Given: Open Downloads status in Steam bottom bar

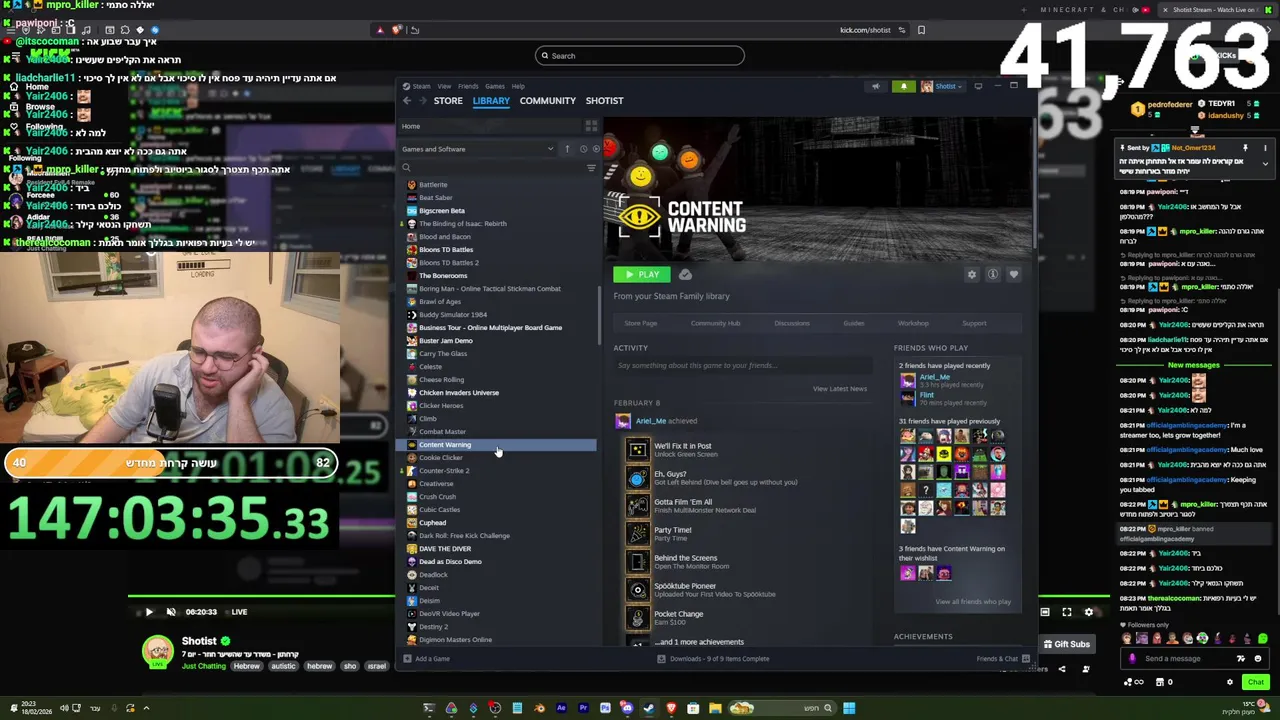Looking at the screenshot, I should (x=713, y=659).
